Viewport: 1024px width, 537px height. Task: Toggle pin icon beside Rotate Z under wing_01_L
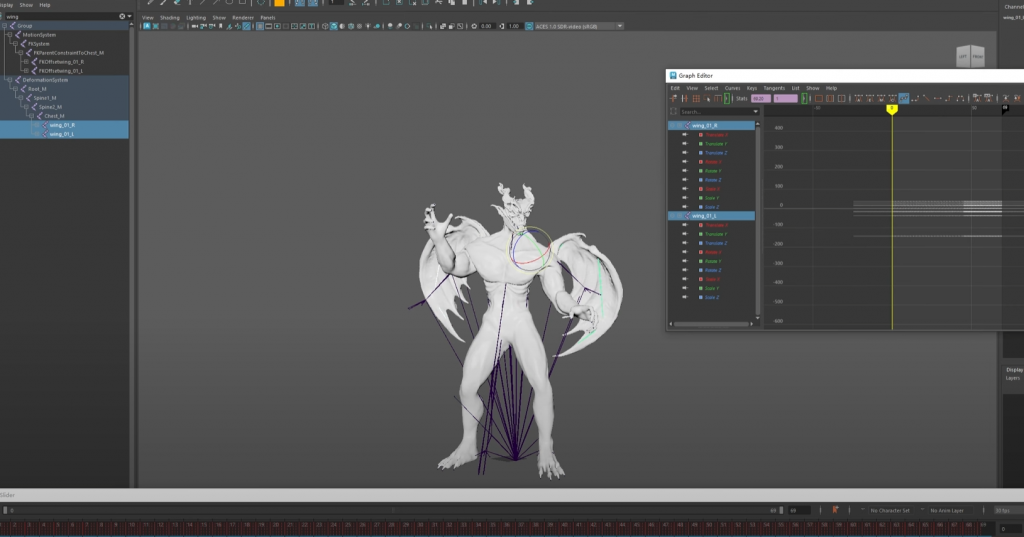point(684,270)
